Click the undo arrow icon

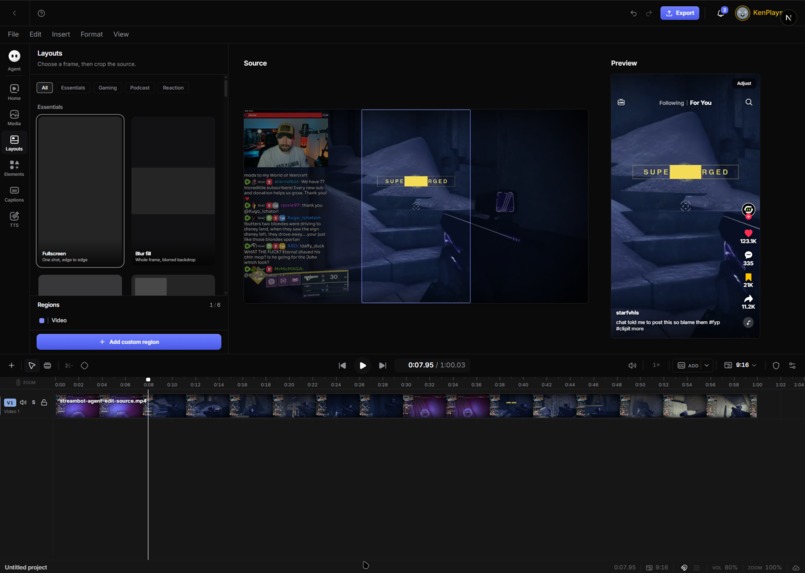(x=634, y=13)
